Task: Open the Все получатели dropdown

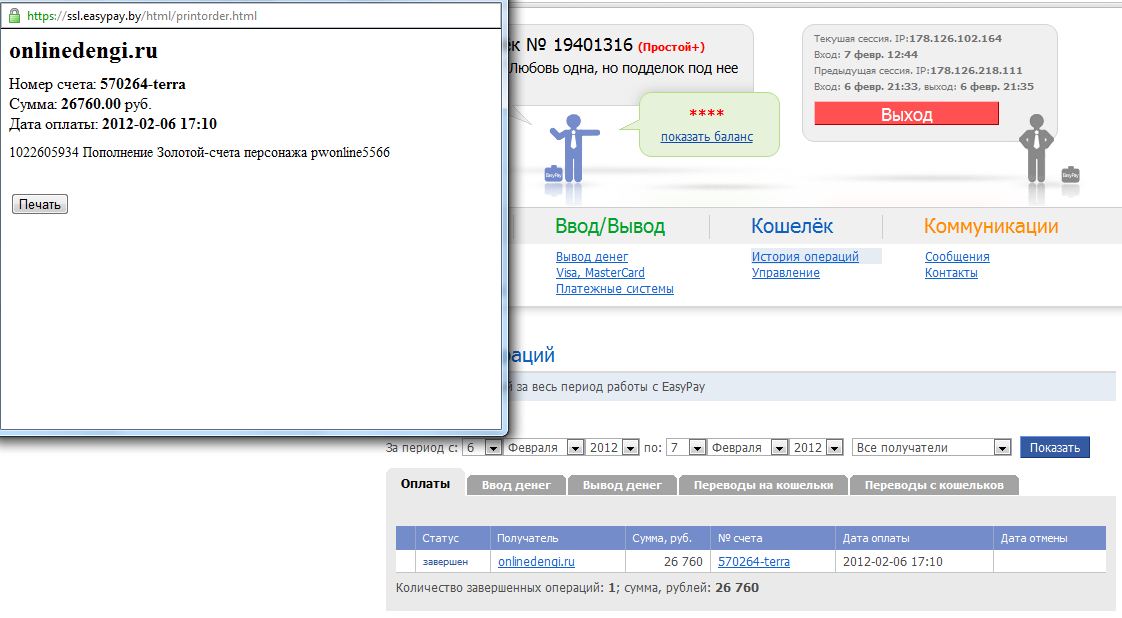Action: (x=931, y=447)
